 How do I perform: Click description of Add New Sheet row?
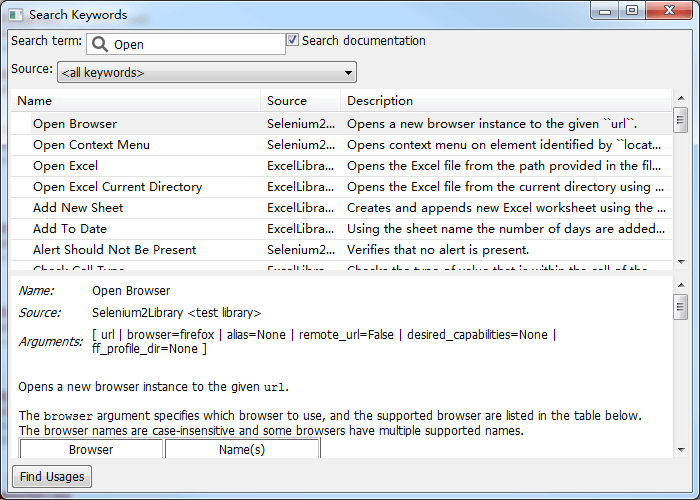[x=506, y=208]
